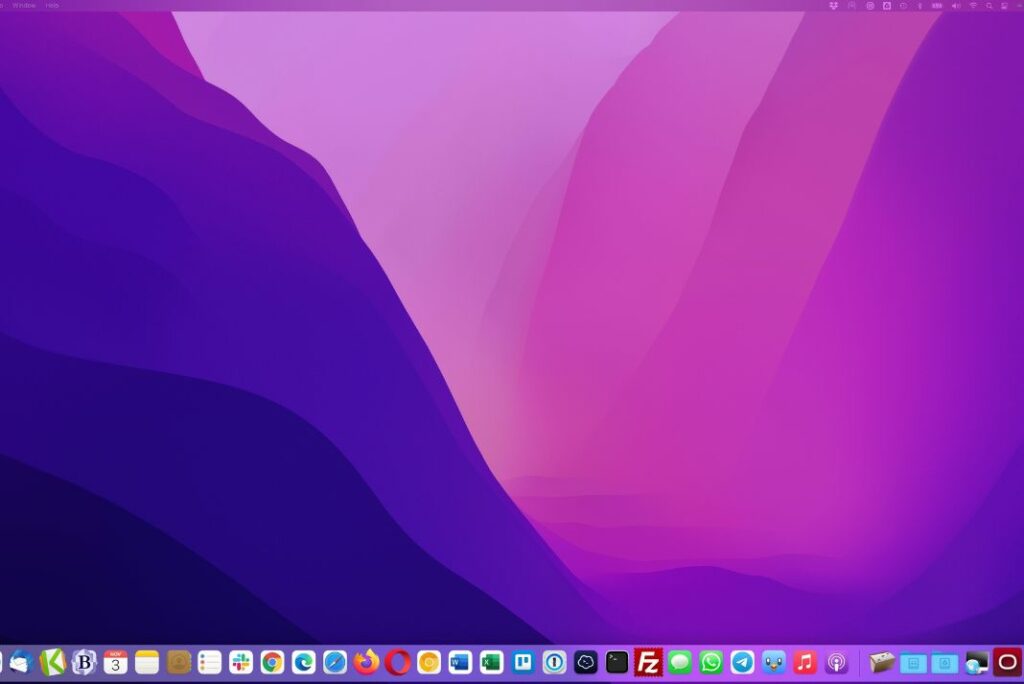
Task: Open Safari browser in the dock
Action: click(335, 662)
